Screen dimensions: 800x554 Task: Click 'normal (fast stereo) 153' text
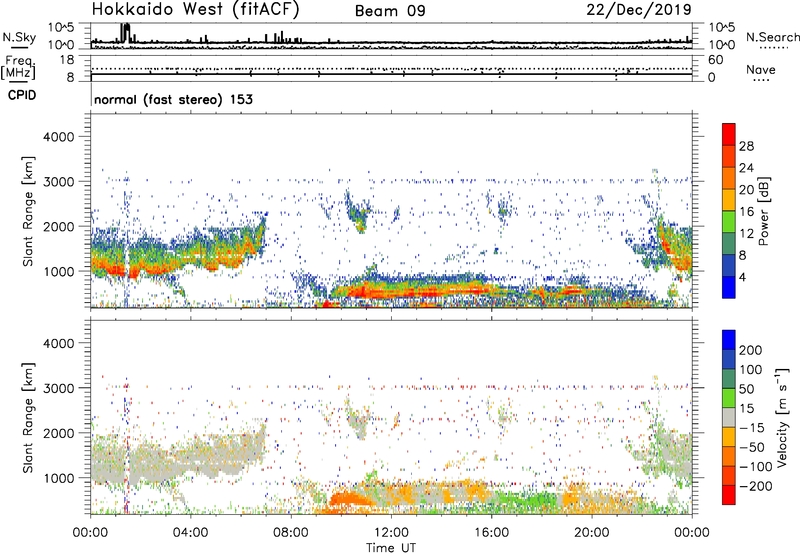click(173, 99)
